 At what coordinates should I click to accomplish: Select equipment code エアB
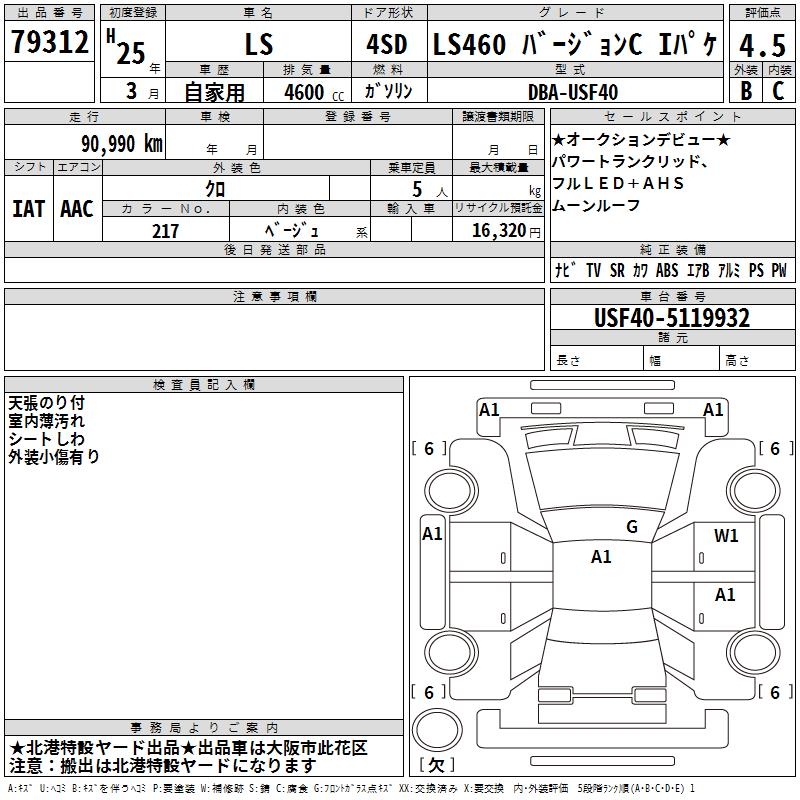(x=698, y=270)
